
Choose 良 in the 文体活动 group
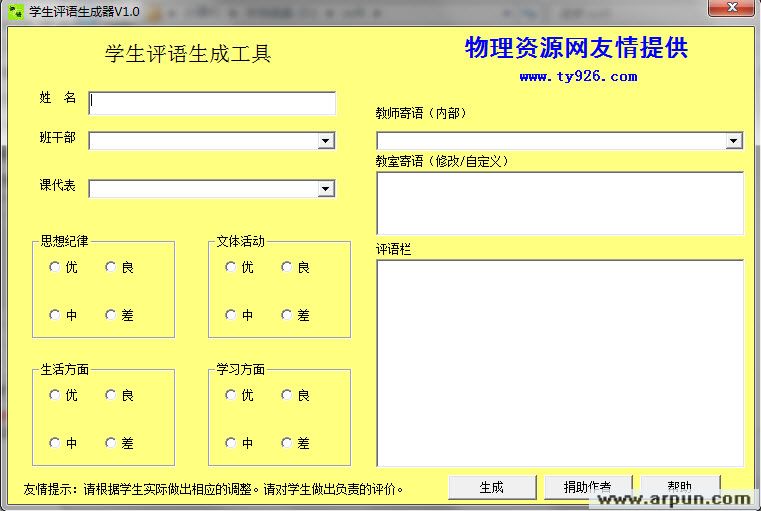click(296, 267)
